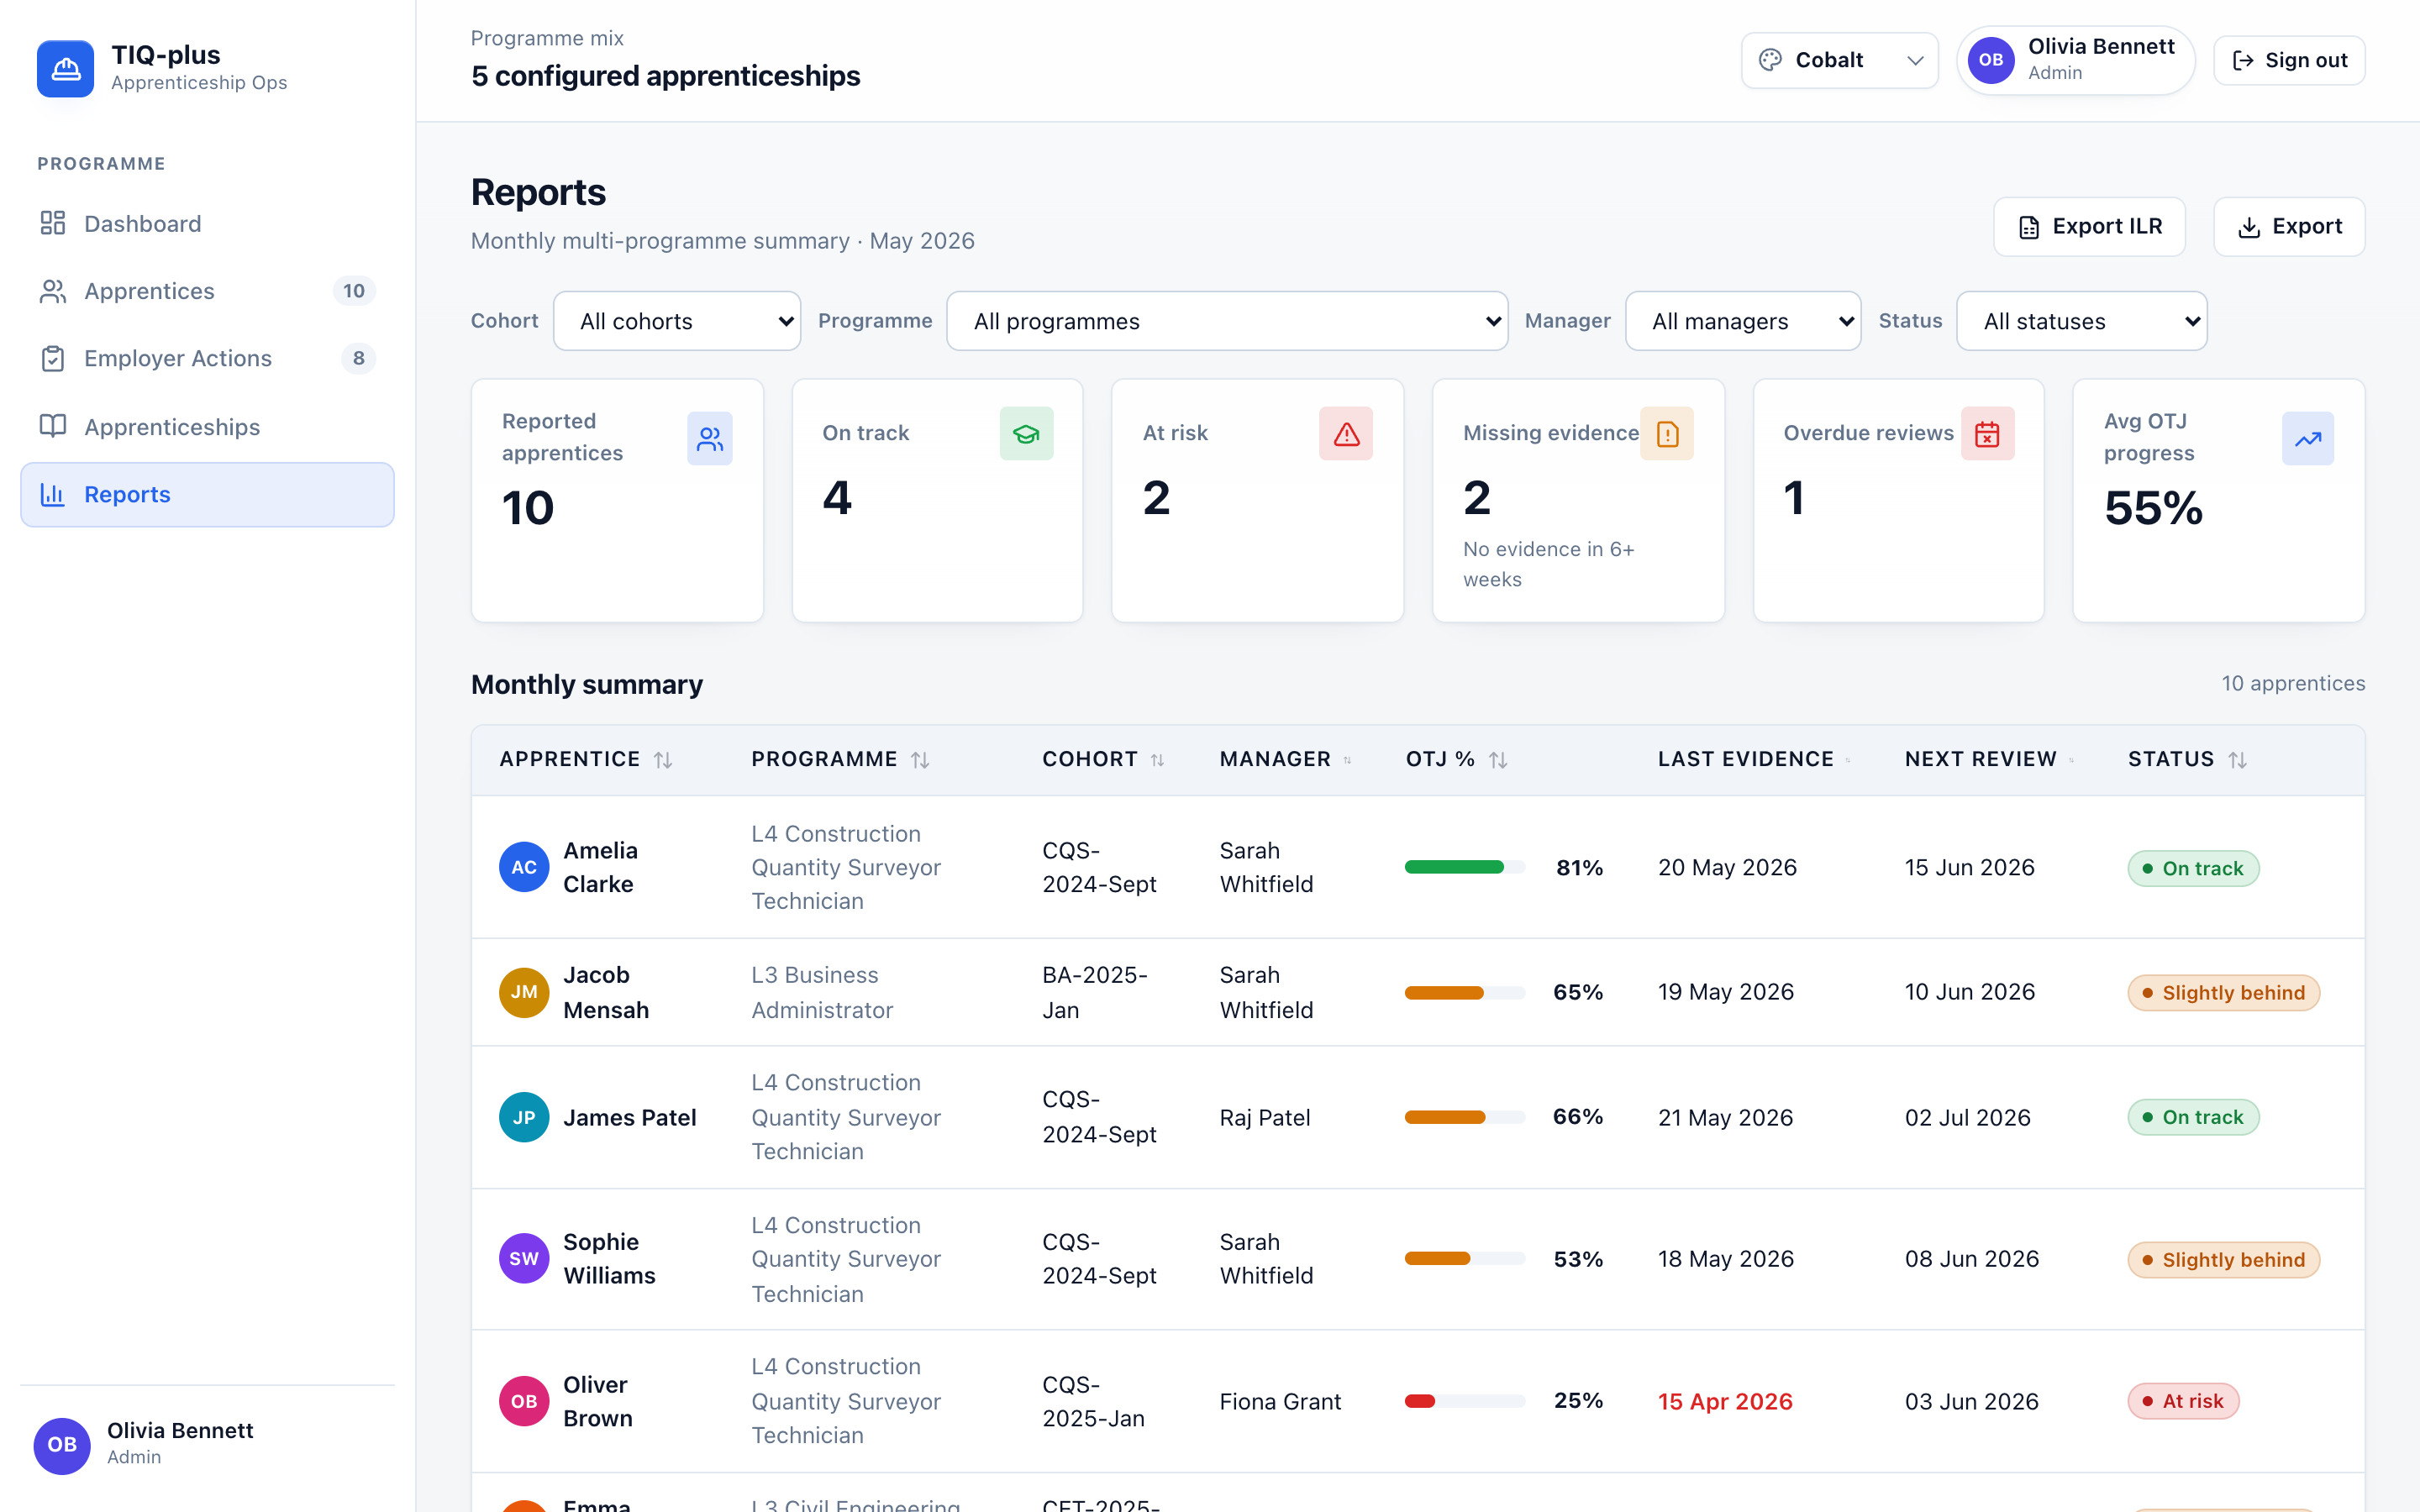Screen dimensions: 2420x1512
Task: Sort by the OTJ % column arrows
Action: 1498,760
